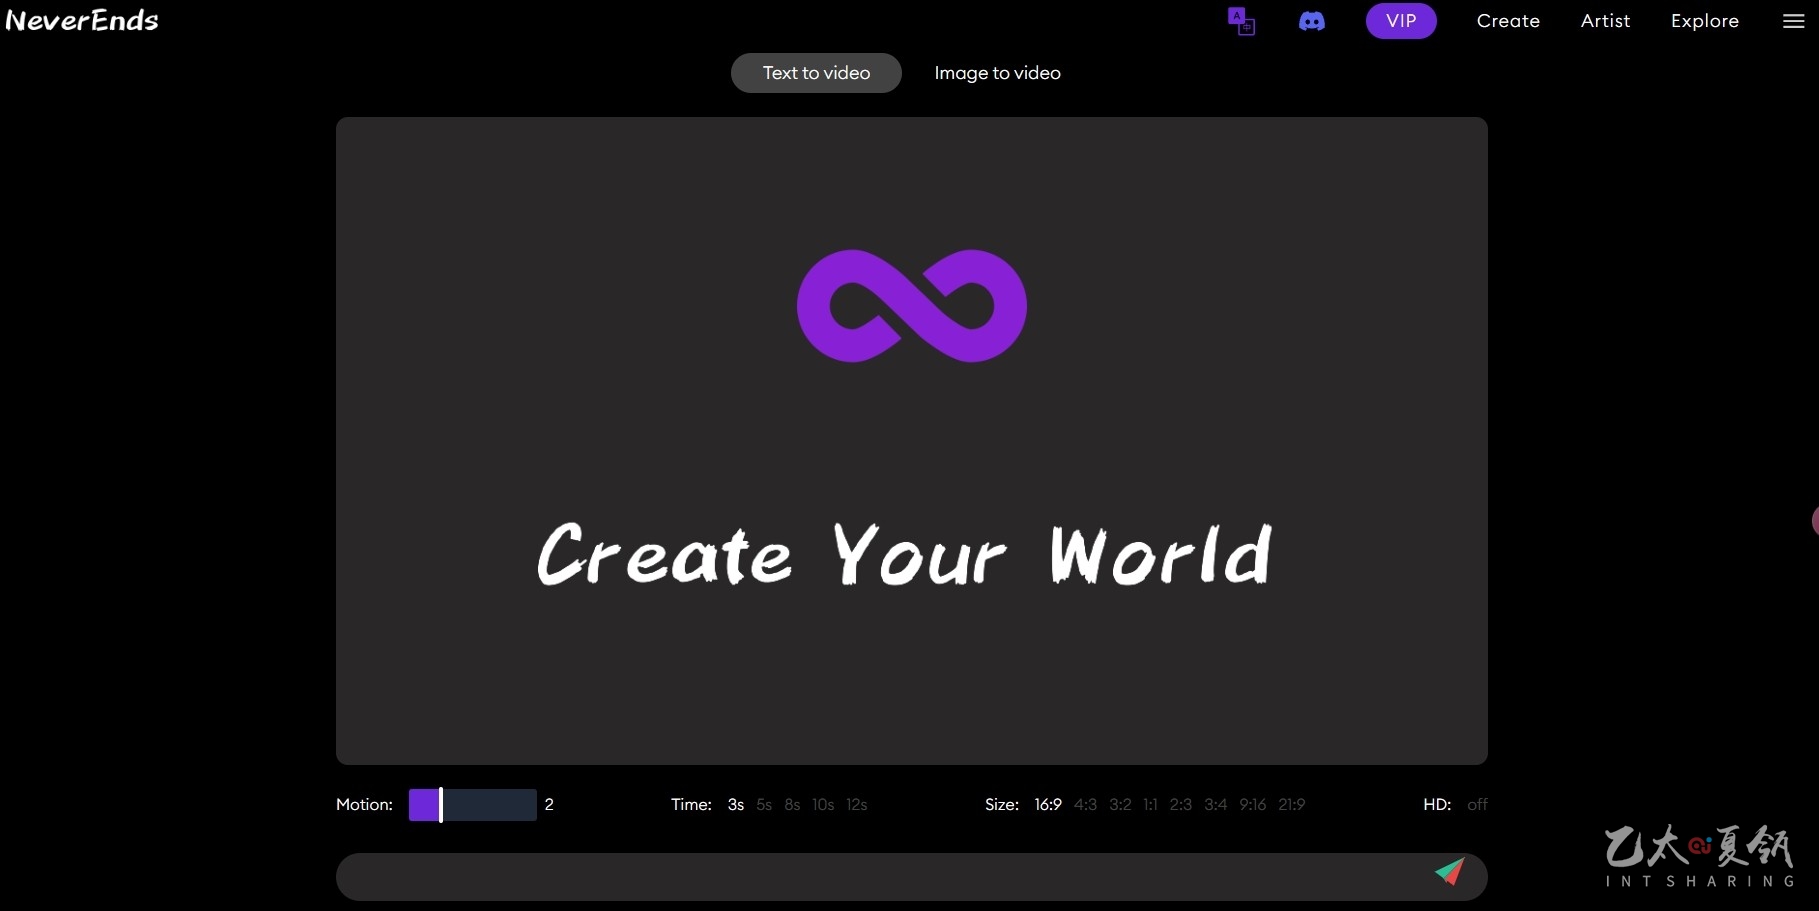Choose 16:9 aspect ratio

click(x=1048, y=805)
